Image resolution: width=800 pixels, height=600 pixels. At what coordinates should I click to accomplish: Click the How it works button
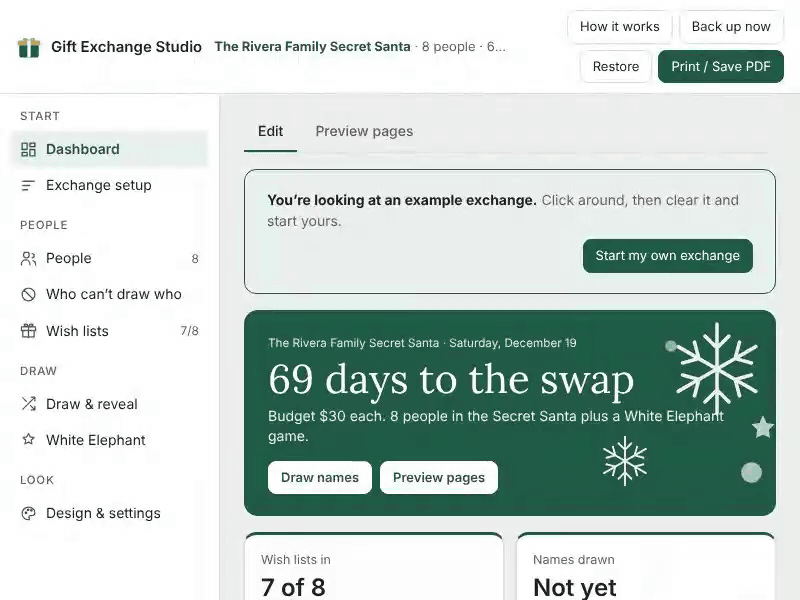[620, 27]
